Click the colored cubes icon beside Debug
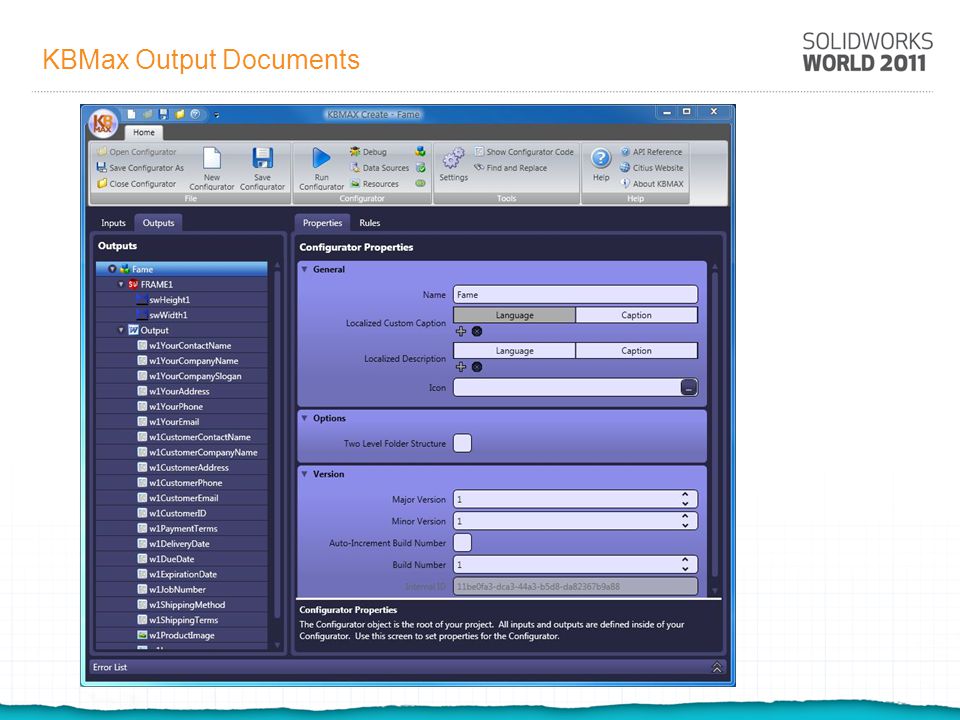Screen dimensions: 960x720 [420, 151]
